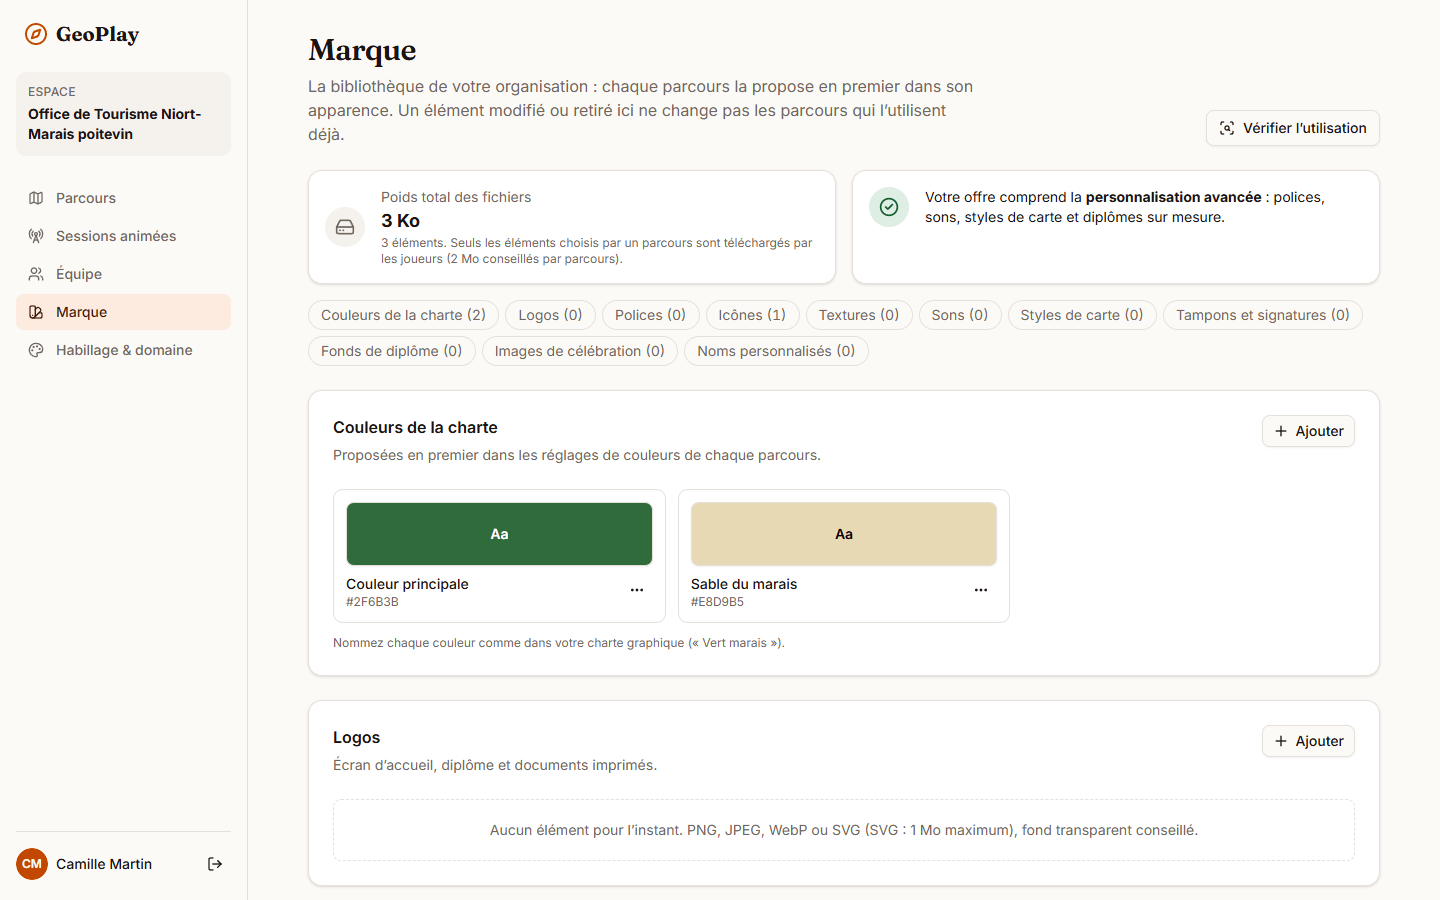The height and width of the screenshot is (900, 1440).
Task: Click the scan icon in Vérifier l'utilisation
Action: click(1227, 128)
